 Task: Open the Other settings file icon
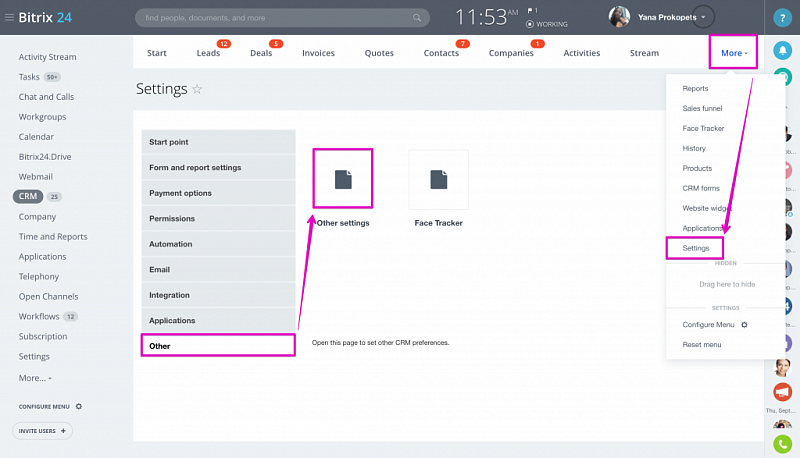click(x=343, y=178)
